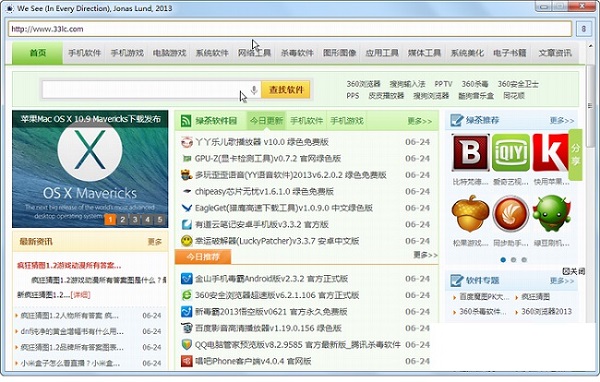Open the 360浏览器2013 topic link
600x382 pixels.
[546, 312]
